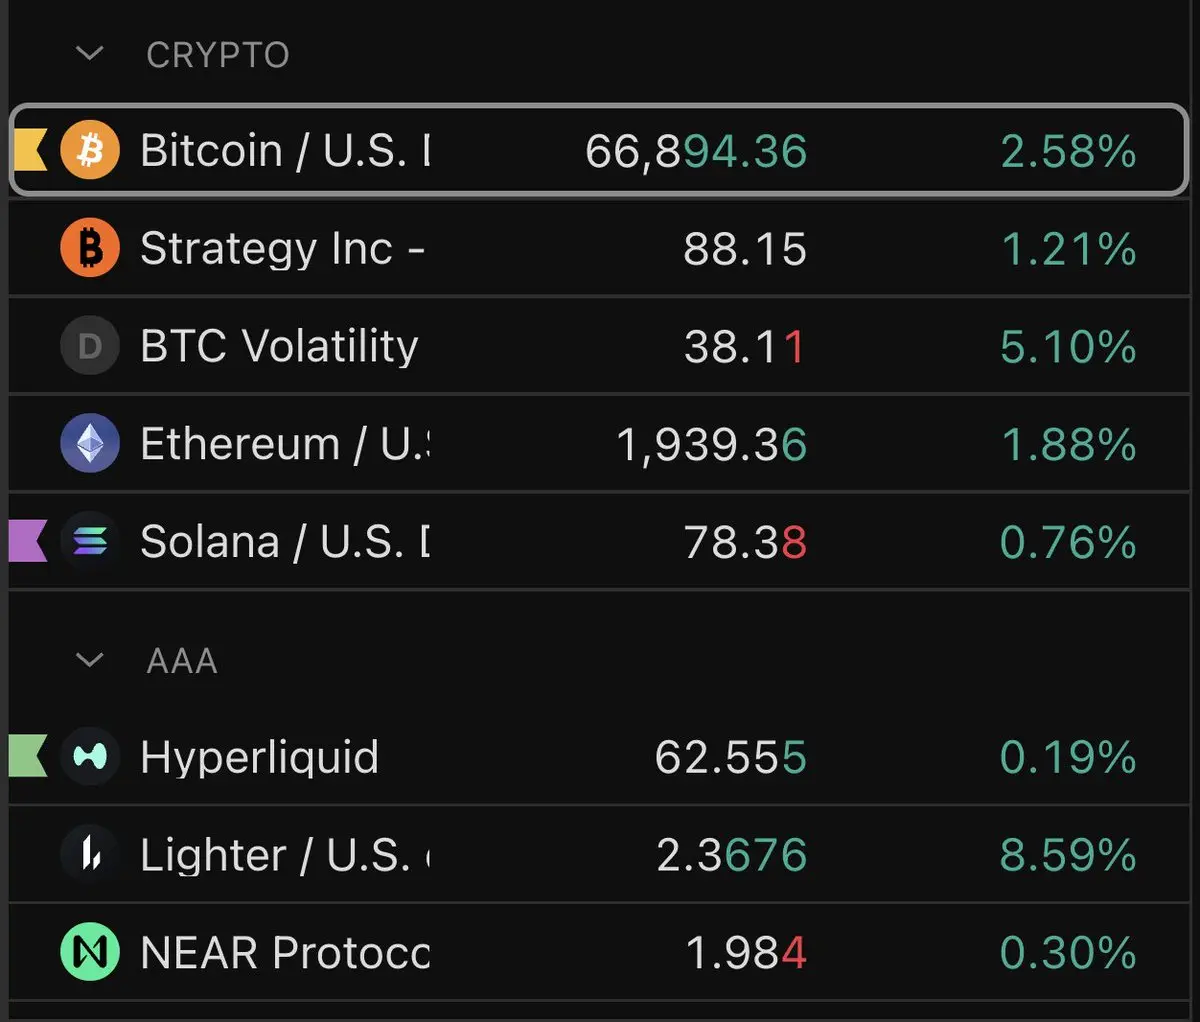
Task: Select the Ethereum / U.S. Dollar row
Action: tap(599, 443)
